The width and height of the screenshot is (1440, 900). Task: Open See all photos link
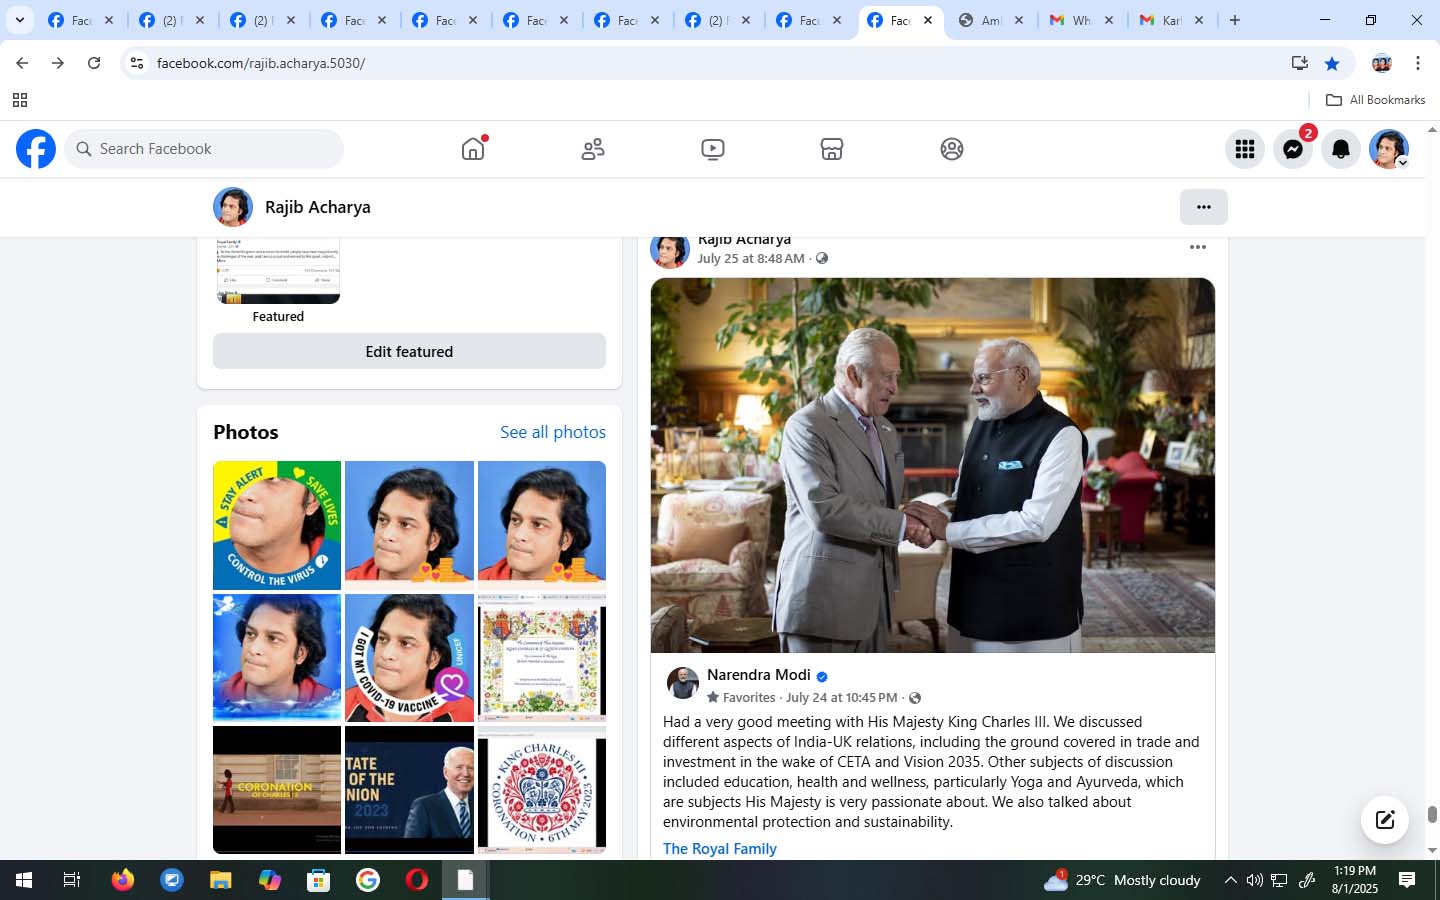553,432
